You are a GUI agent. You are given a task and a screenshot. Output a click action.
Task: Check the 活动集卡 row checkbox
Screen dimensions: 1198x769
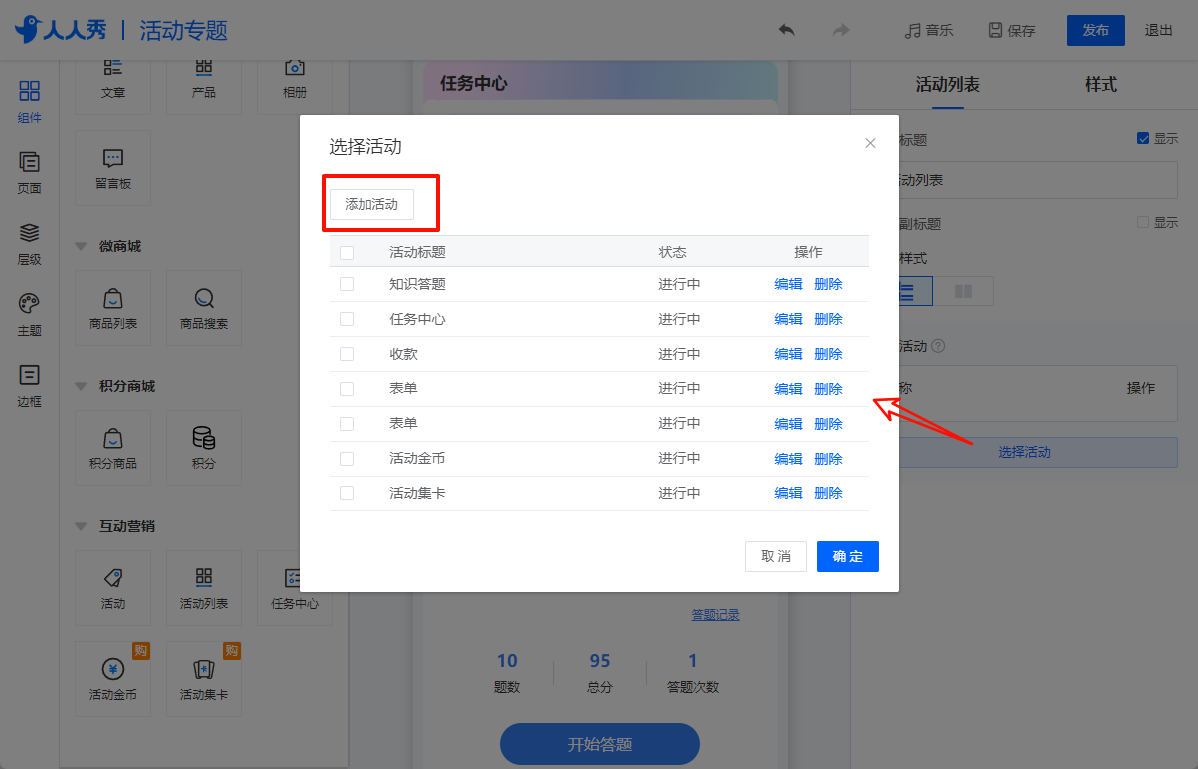(347, 493)
